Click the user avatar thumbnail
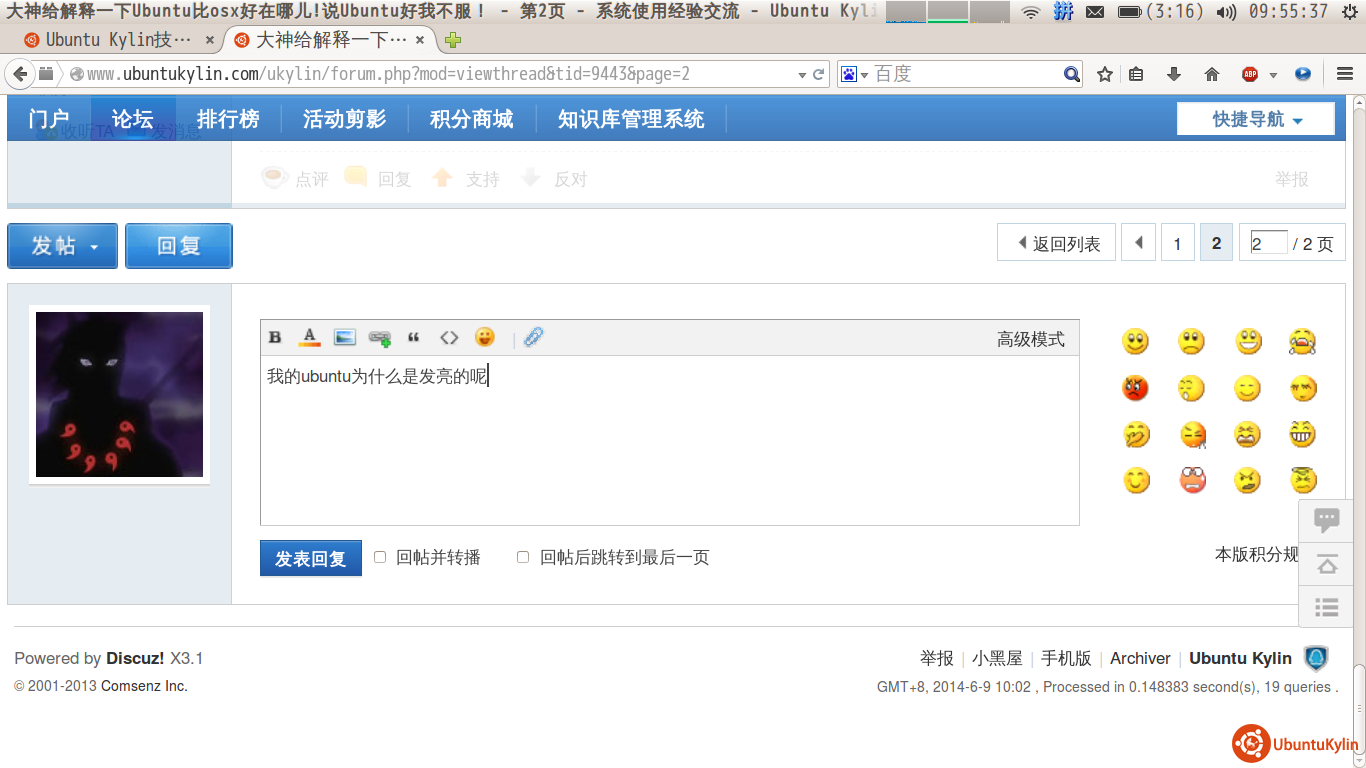This screenshot has height=768, width=1366. 119,394
